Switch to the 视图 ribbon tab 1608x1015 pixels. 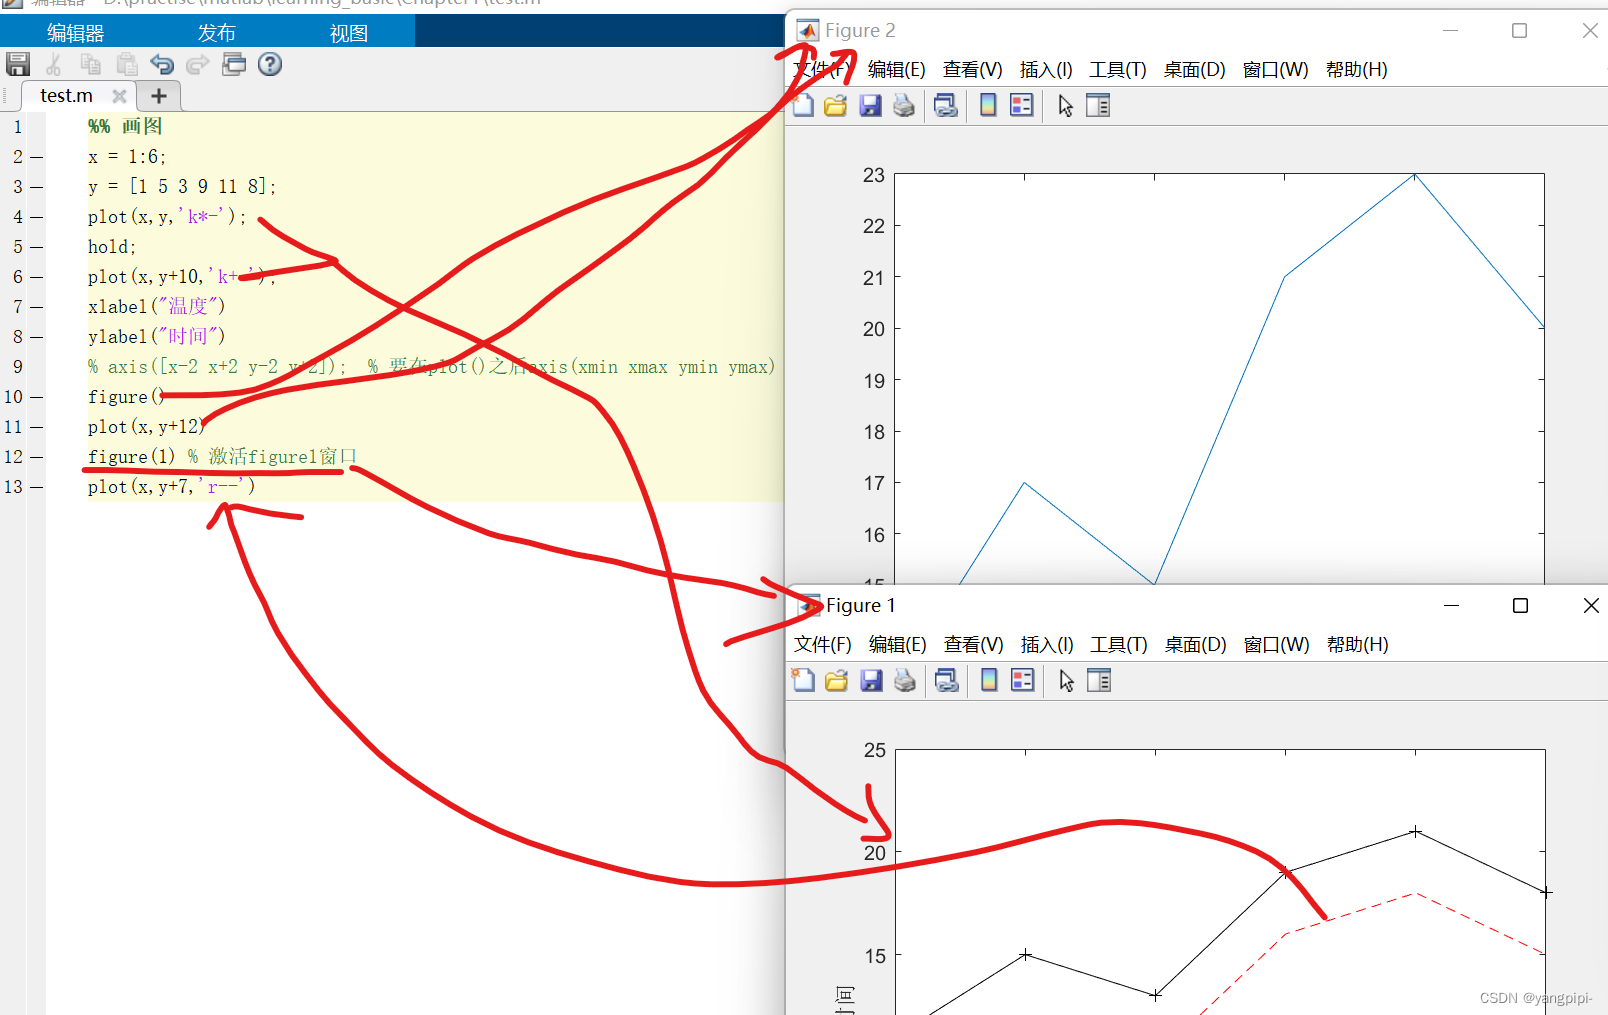(349, 33)
